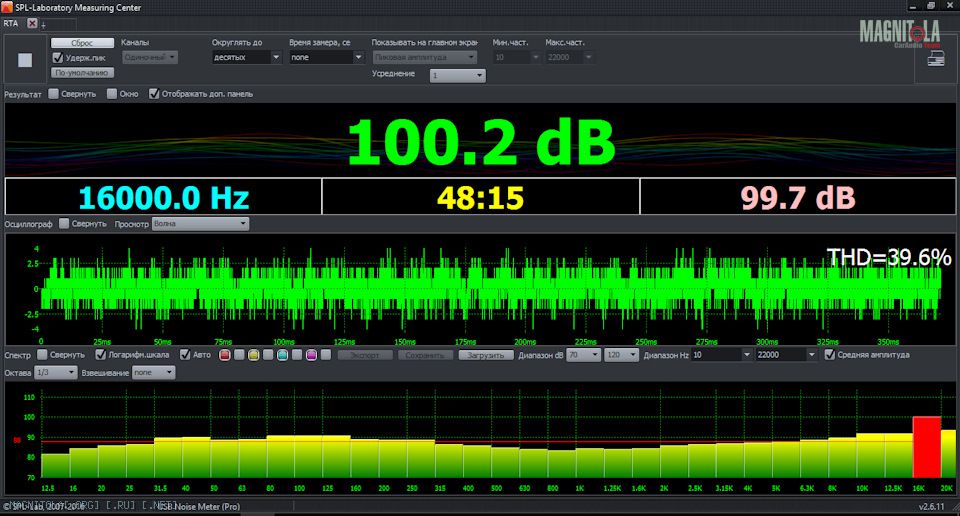Image resolution: width=960 pixels, height=516 pixels.
Task: Expand the Усреднение dropdown
Action: [x=457, y=75]
